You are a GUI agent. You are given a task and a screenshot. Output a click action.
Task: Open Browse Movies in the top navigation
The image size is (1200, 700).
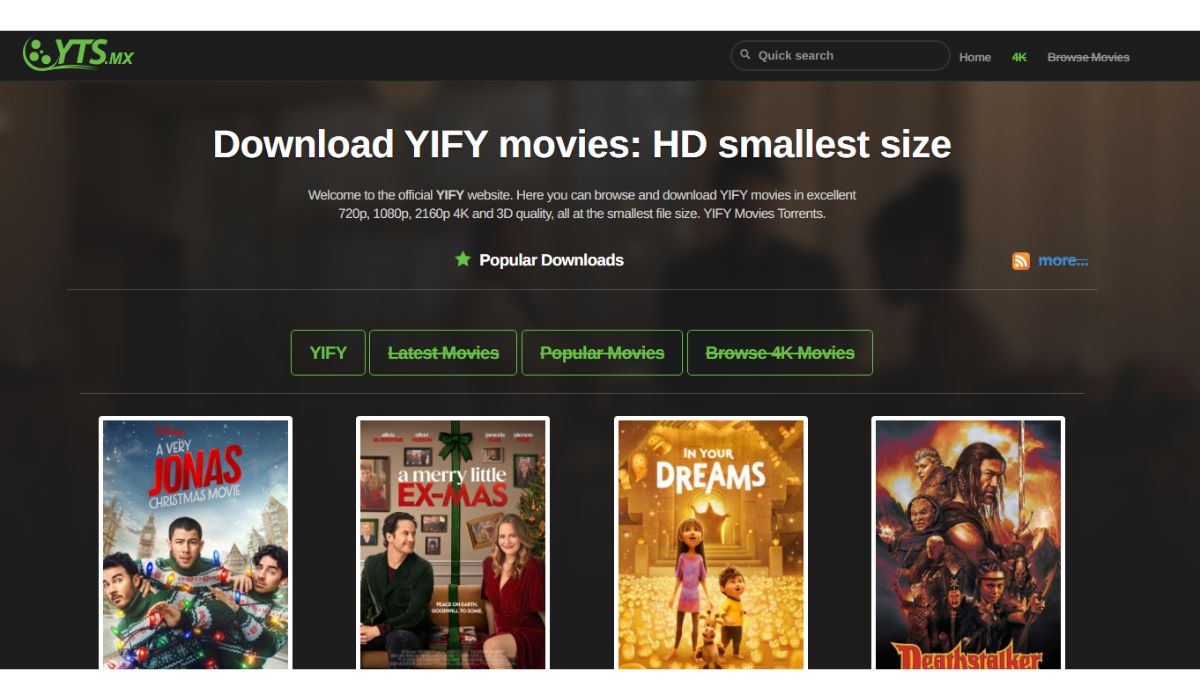pyautogui.click(x=1088, y=57)
